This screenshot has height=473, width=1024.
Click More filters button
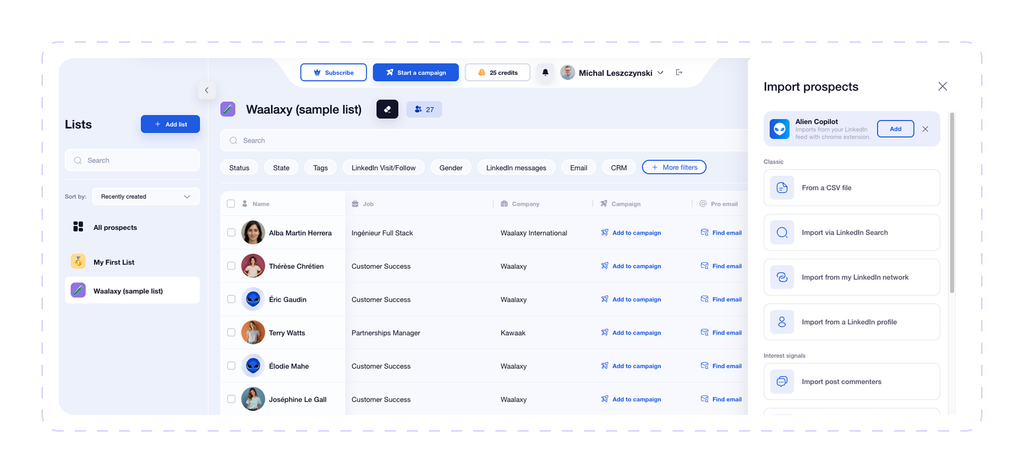pyautogui.click(x=674, y=168)
